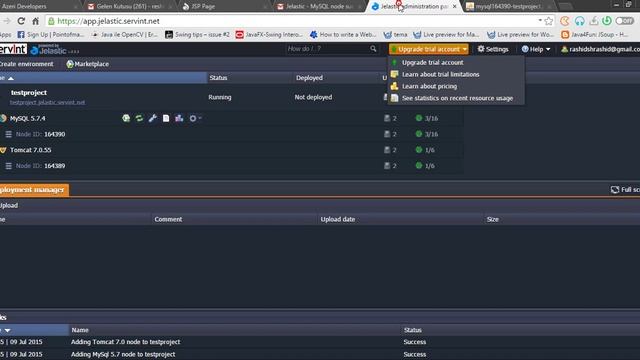Reload the page in Chrome

click(x=21, y=21)
